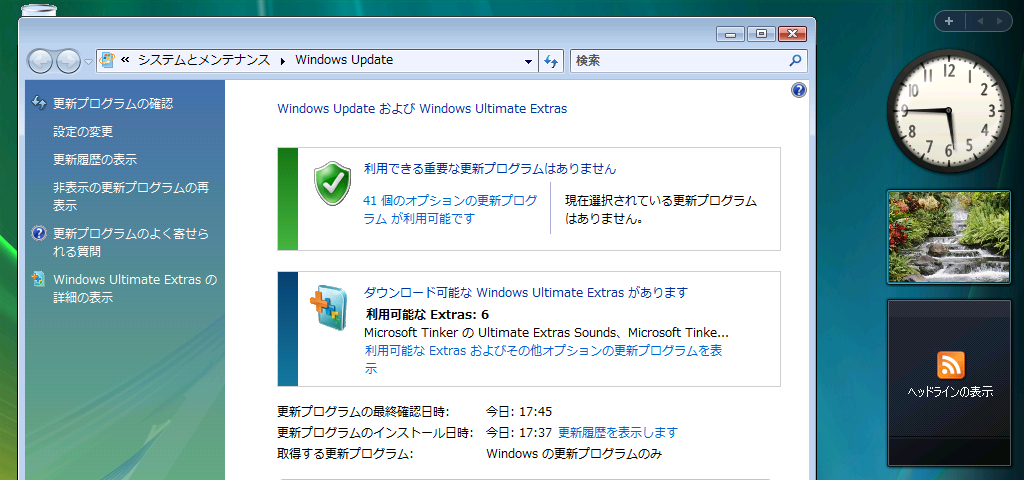Click the sidebar add gadget plus button
This screenshot has width=1024, height=480.
pos(950,21)
